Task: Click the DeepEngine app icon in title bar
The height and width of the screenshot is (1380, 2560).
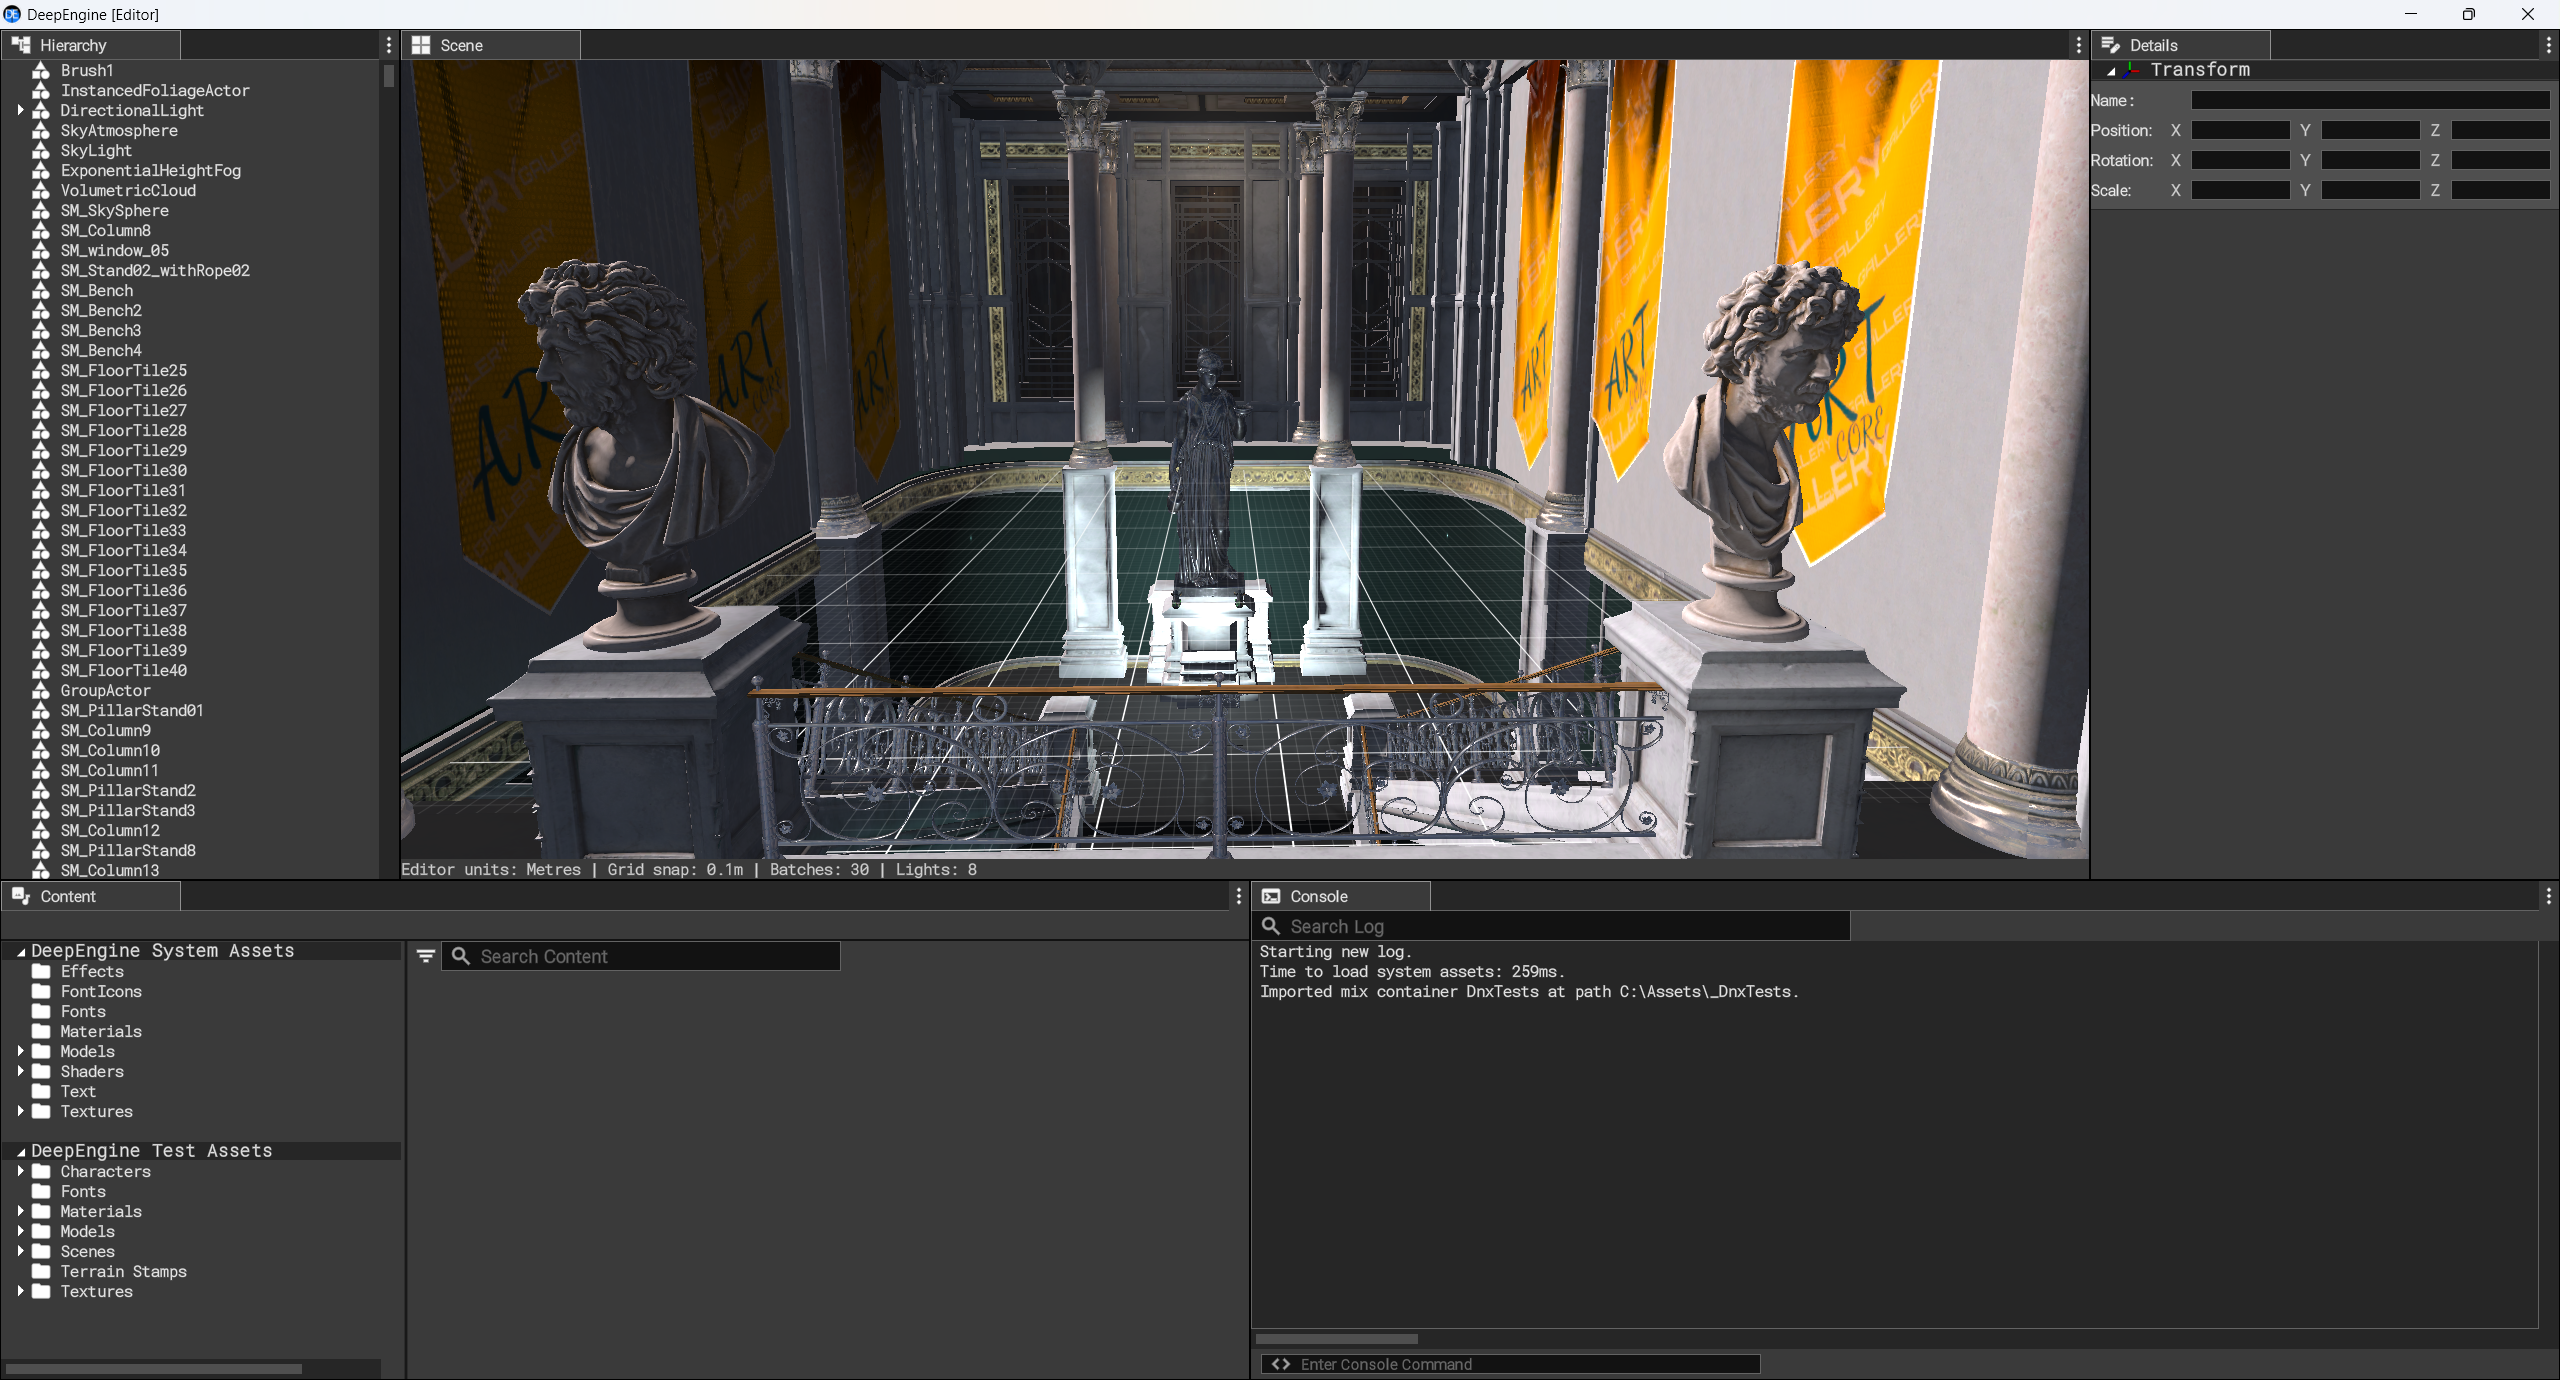Action: tap(12, 14)
